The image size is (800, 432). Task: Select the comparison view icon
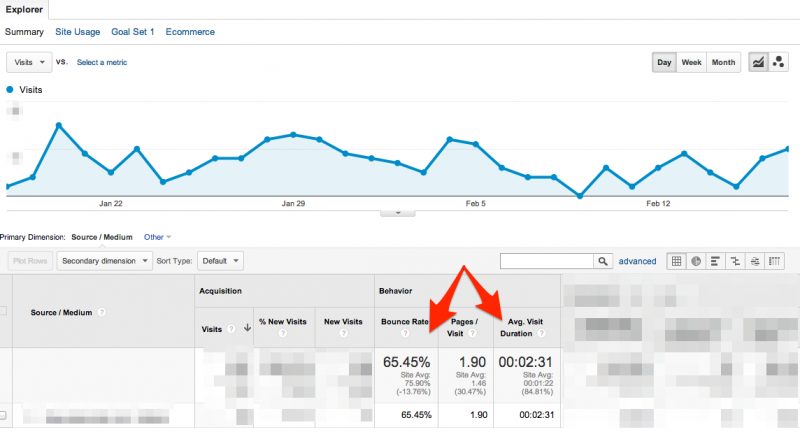pos(735,261)
